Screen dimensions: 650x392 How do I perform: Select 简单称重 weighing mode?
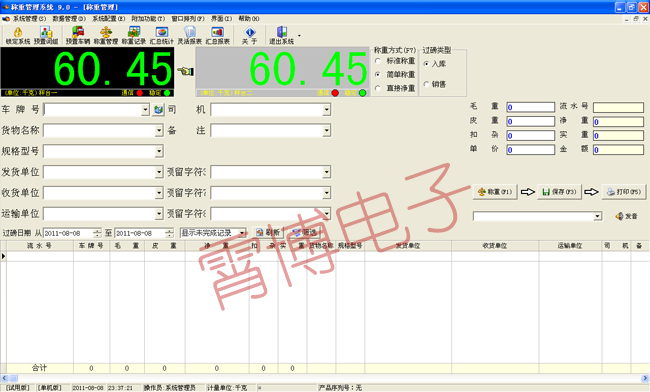(x=378, y=75)
